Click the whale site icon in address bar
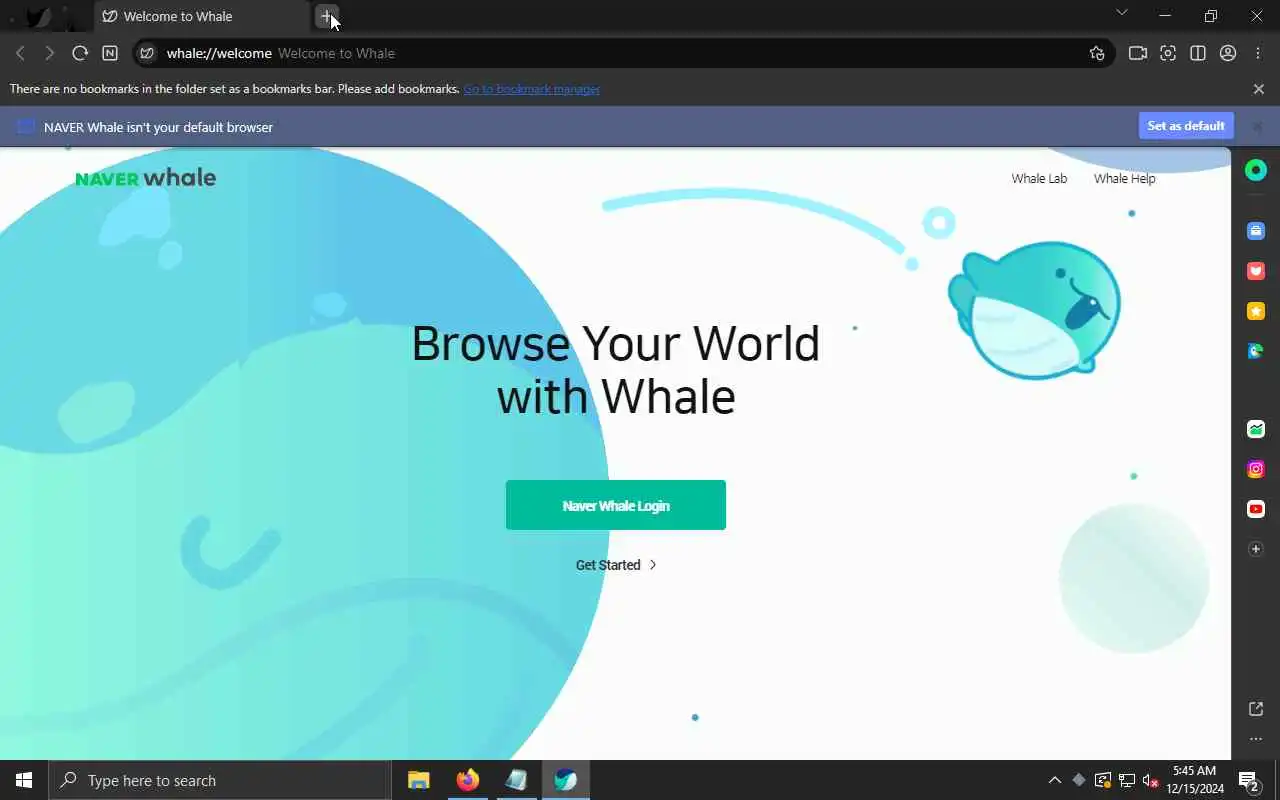Viewport: 1280px width, 800px height. click(147, 53)
